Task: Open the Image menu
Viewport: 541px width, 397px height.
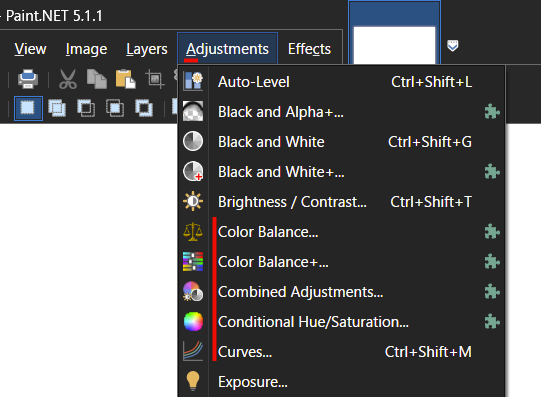Action: click(x=86, y=49)
